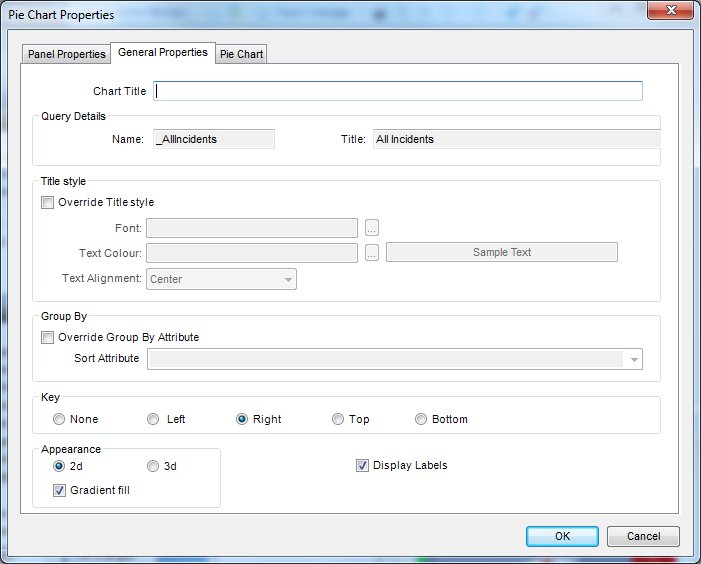The width and height of the screenshot is (701, 564).
Task: Toggle the Display Labels checkbox
Action: pos(362,465)
